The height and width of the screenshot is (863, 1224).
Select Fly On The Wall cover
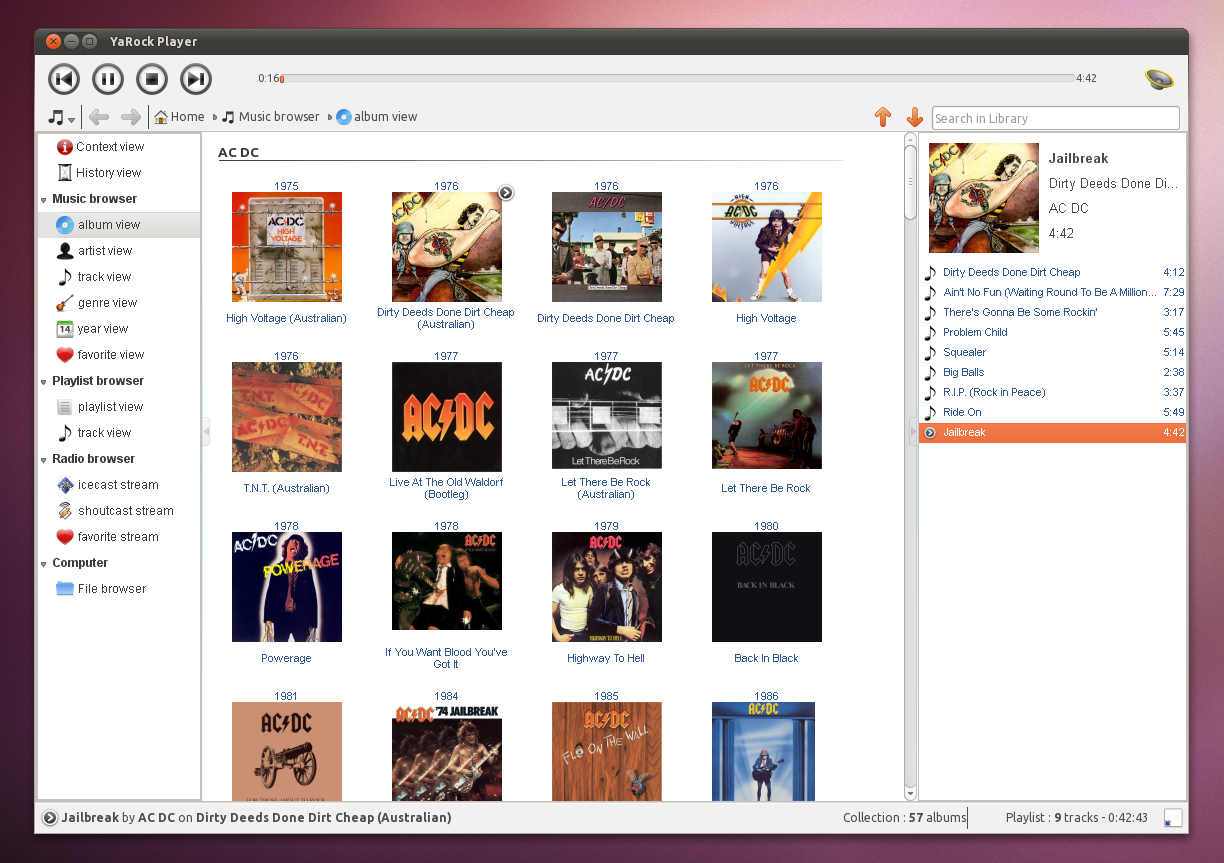606,751
